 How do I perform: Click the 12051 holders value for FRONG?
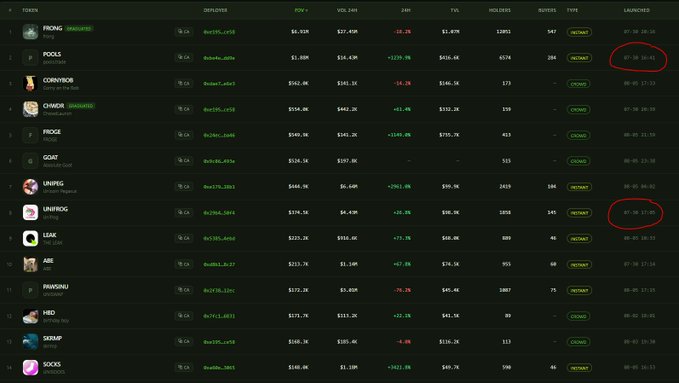(503, 32)
